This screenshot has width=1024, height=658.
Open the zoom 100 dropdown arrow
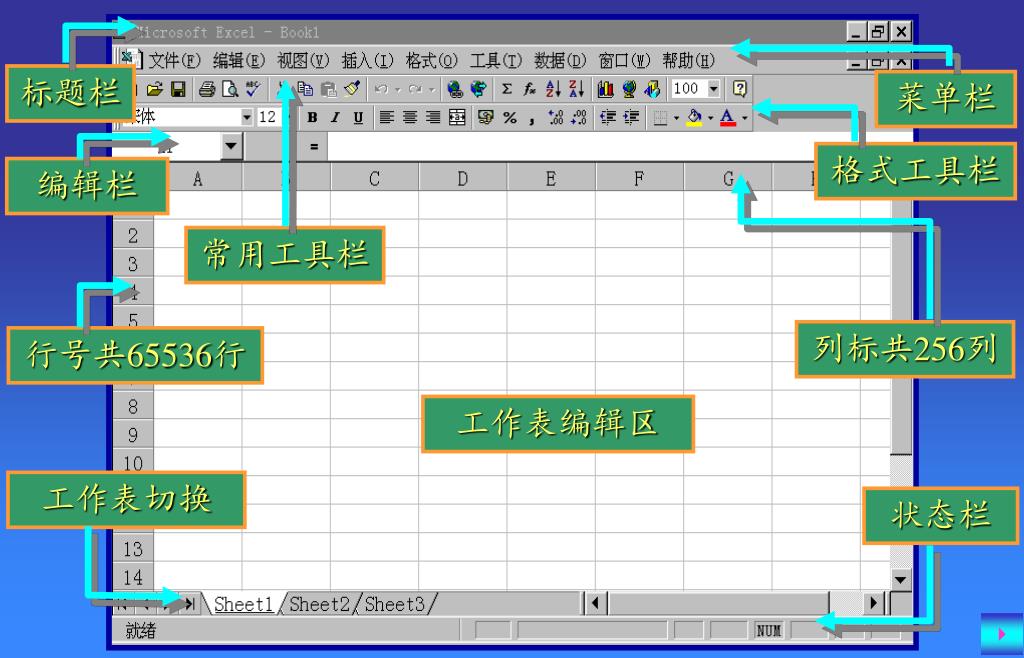pyautogui.click(x=714, y=89)
